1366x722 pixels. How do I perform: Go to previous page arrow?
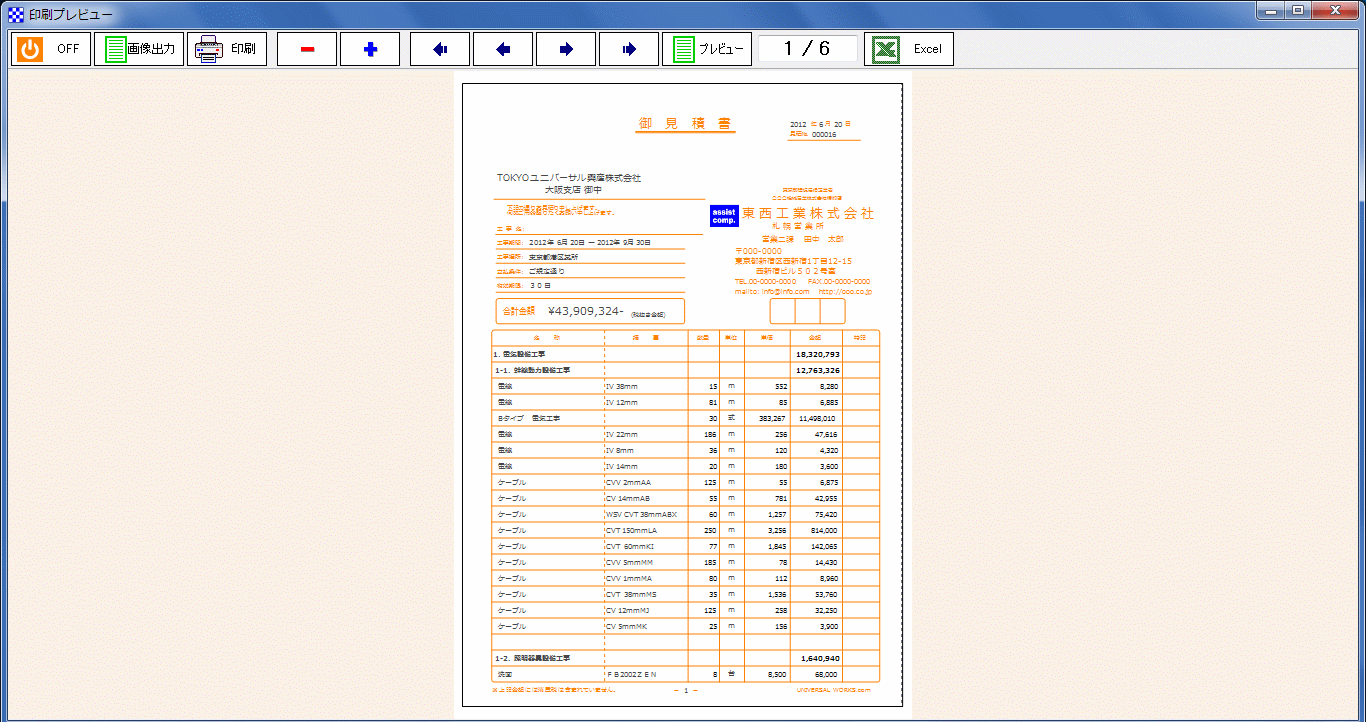click(503, 49)
